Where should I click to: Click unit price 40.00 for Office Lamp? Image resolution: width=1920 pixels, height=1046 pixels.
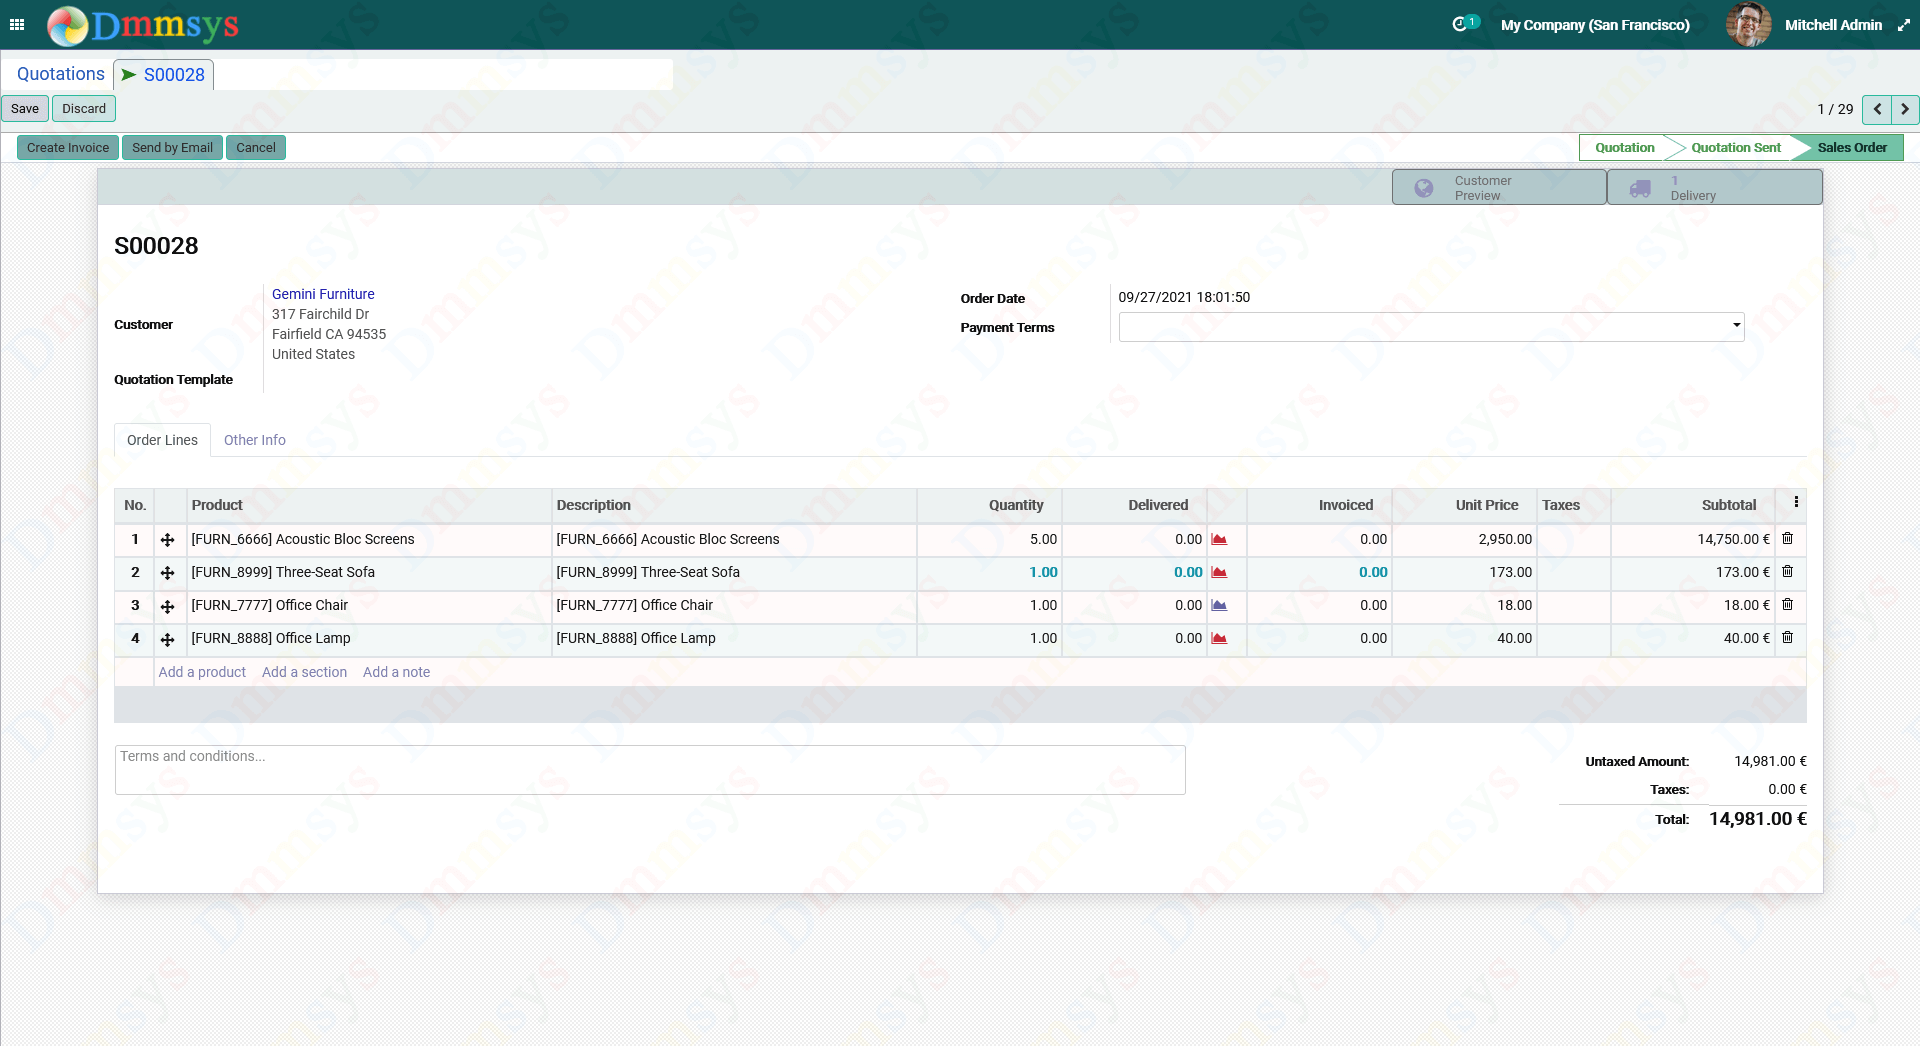click(1464, 638)
